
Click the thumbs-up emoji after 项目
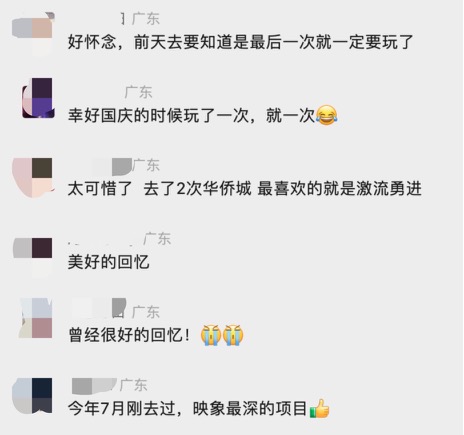click(320, 409)
